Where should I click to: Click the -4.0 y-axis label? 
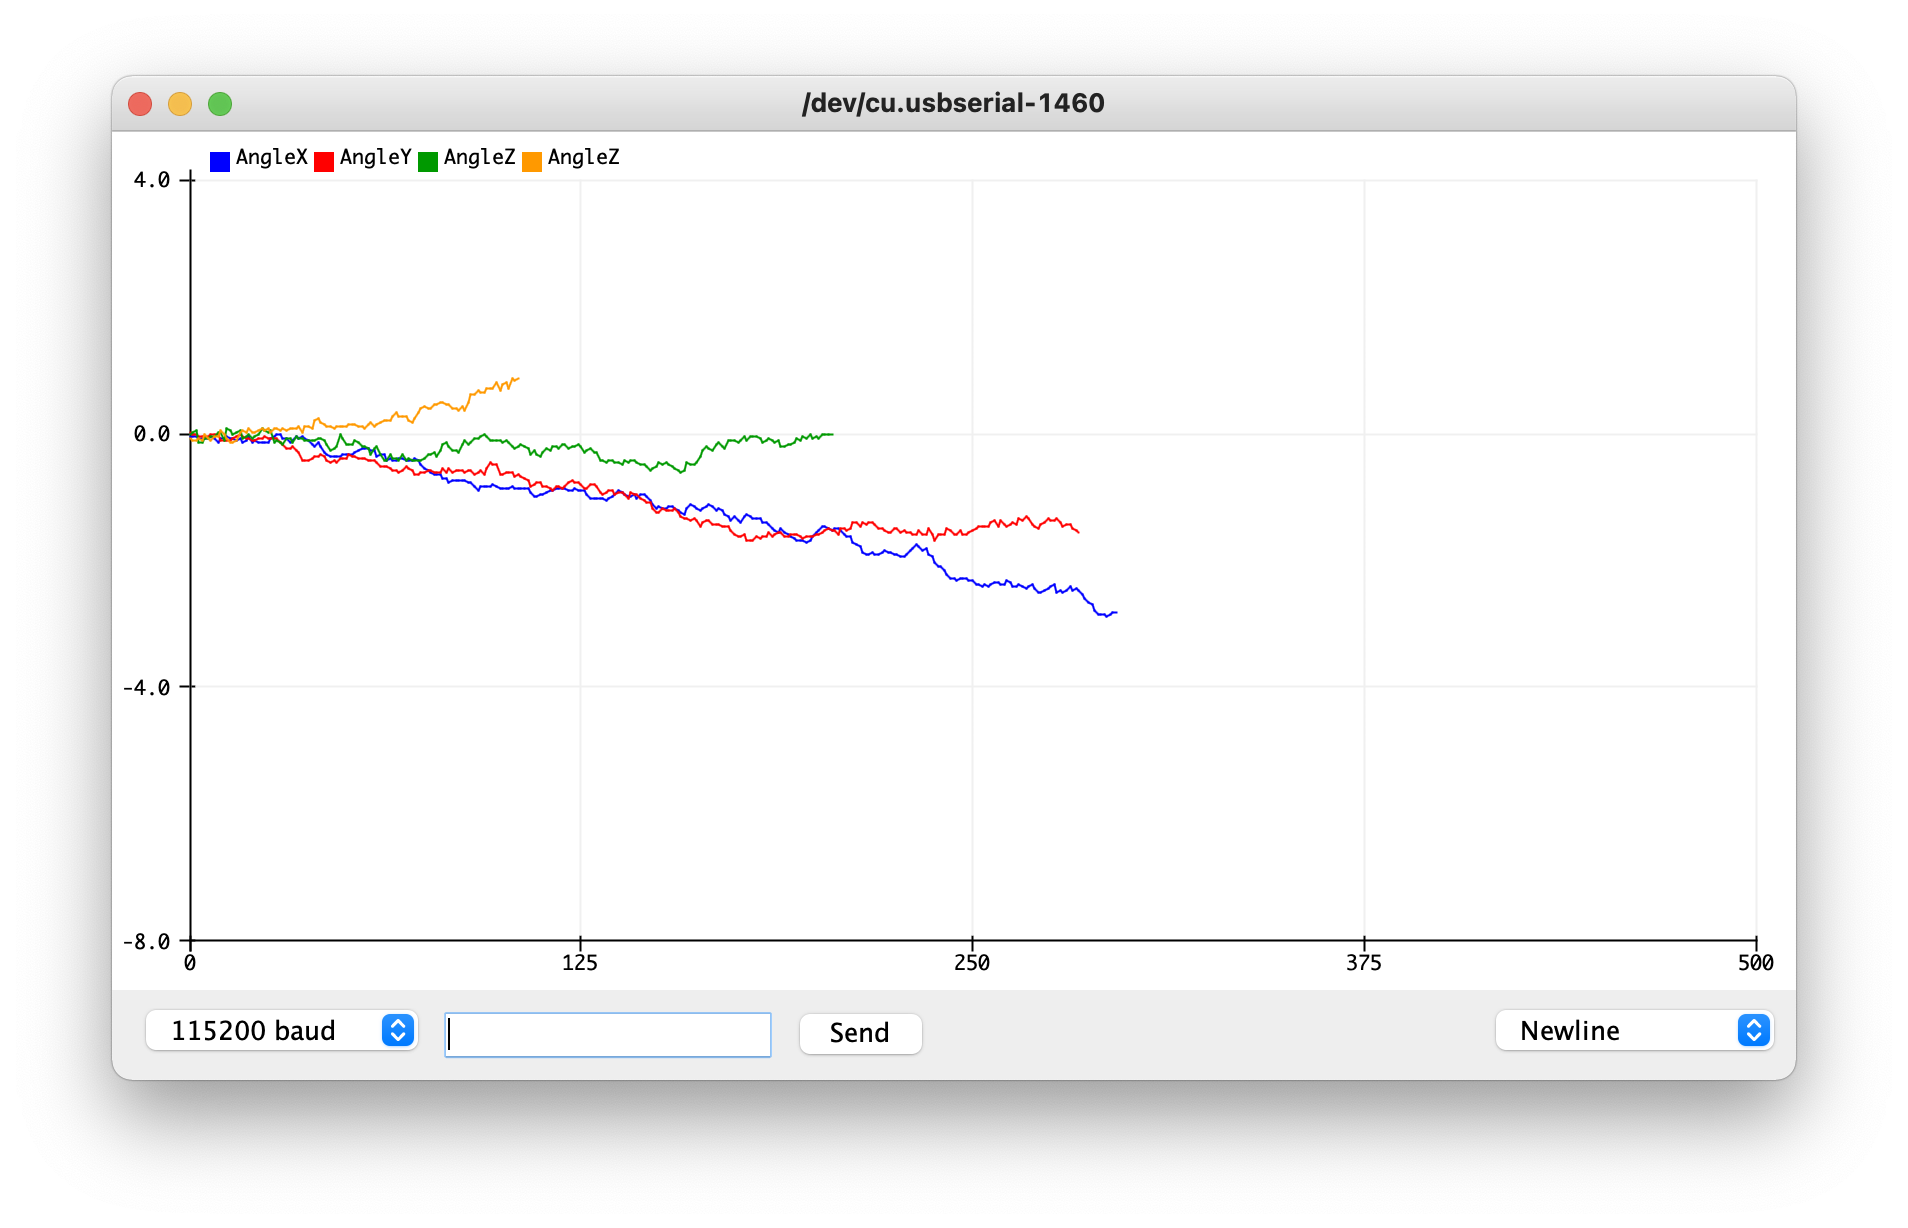(x=147, y=687)
